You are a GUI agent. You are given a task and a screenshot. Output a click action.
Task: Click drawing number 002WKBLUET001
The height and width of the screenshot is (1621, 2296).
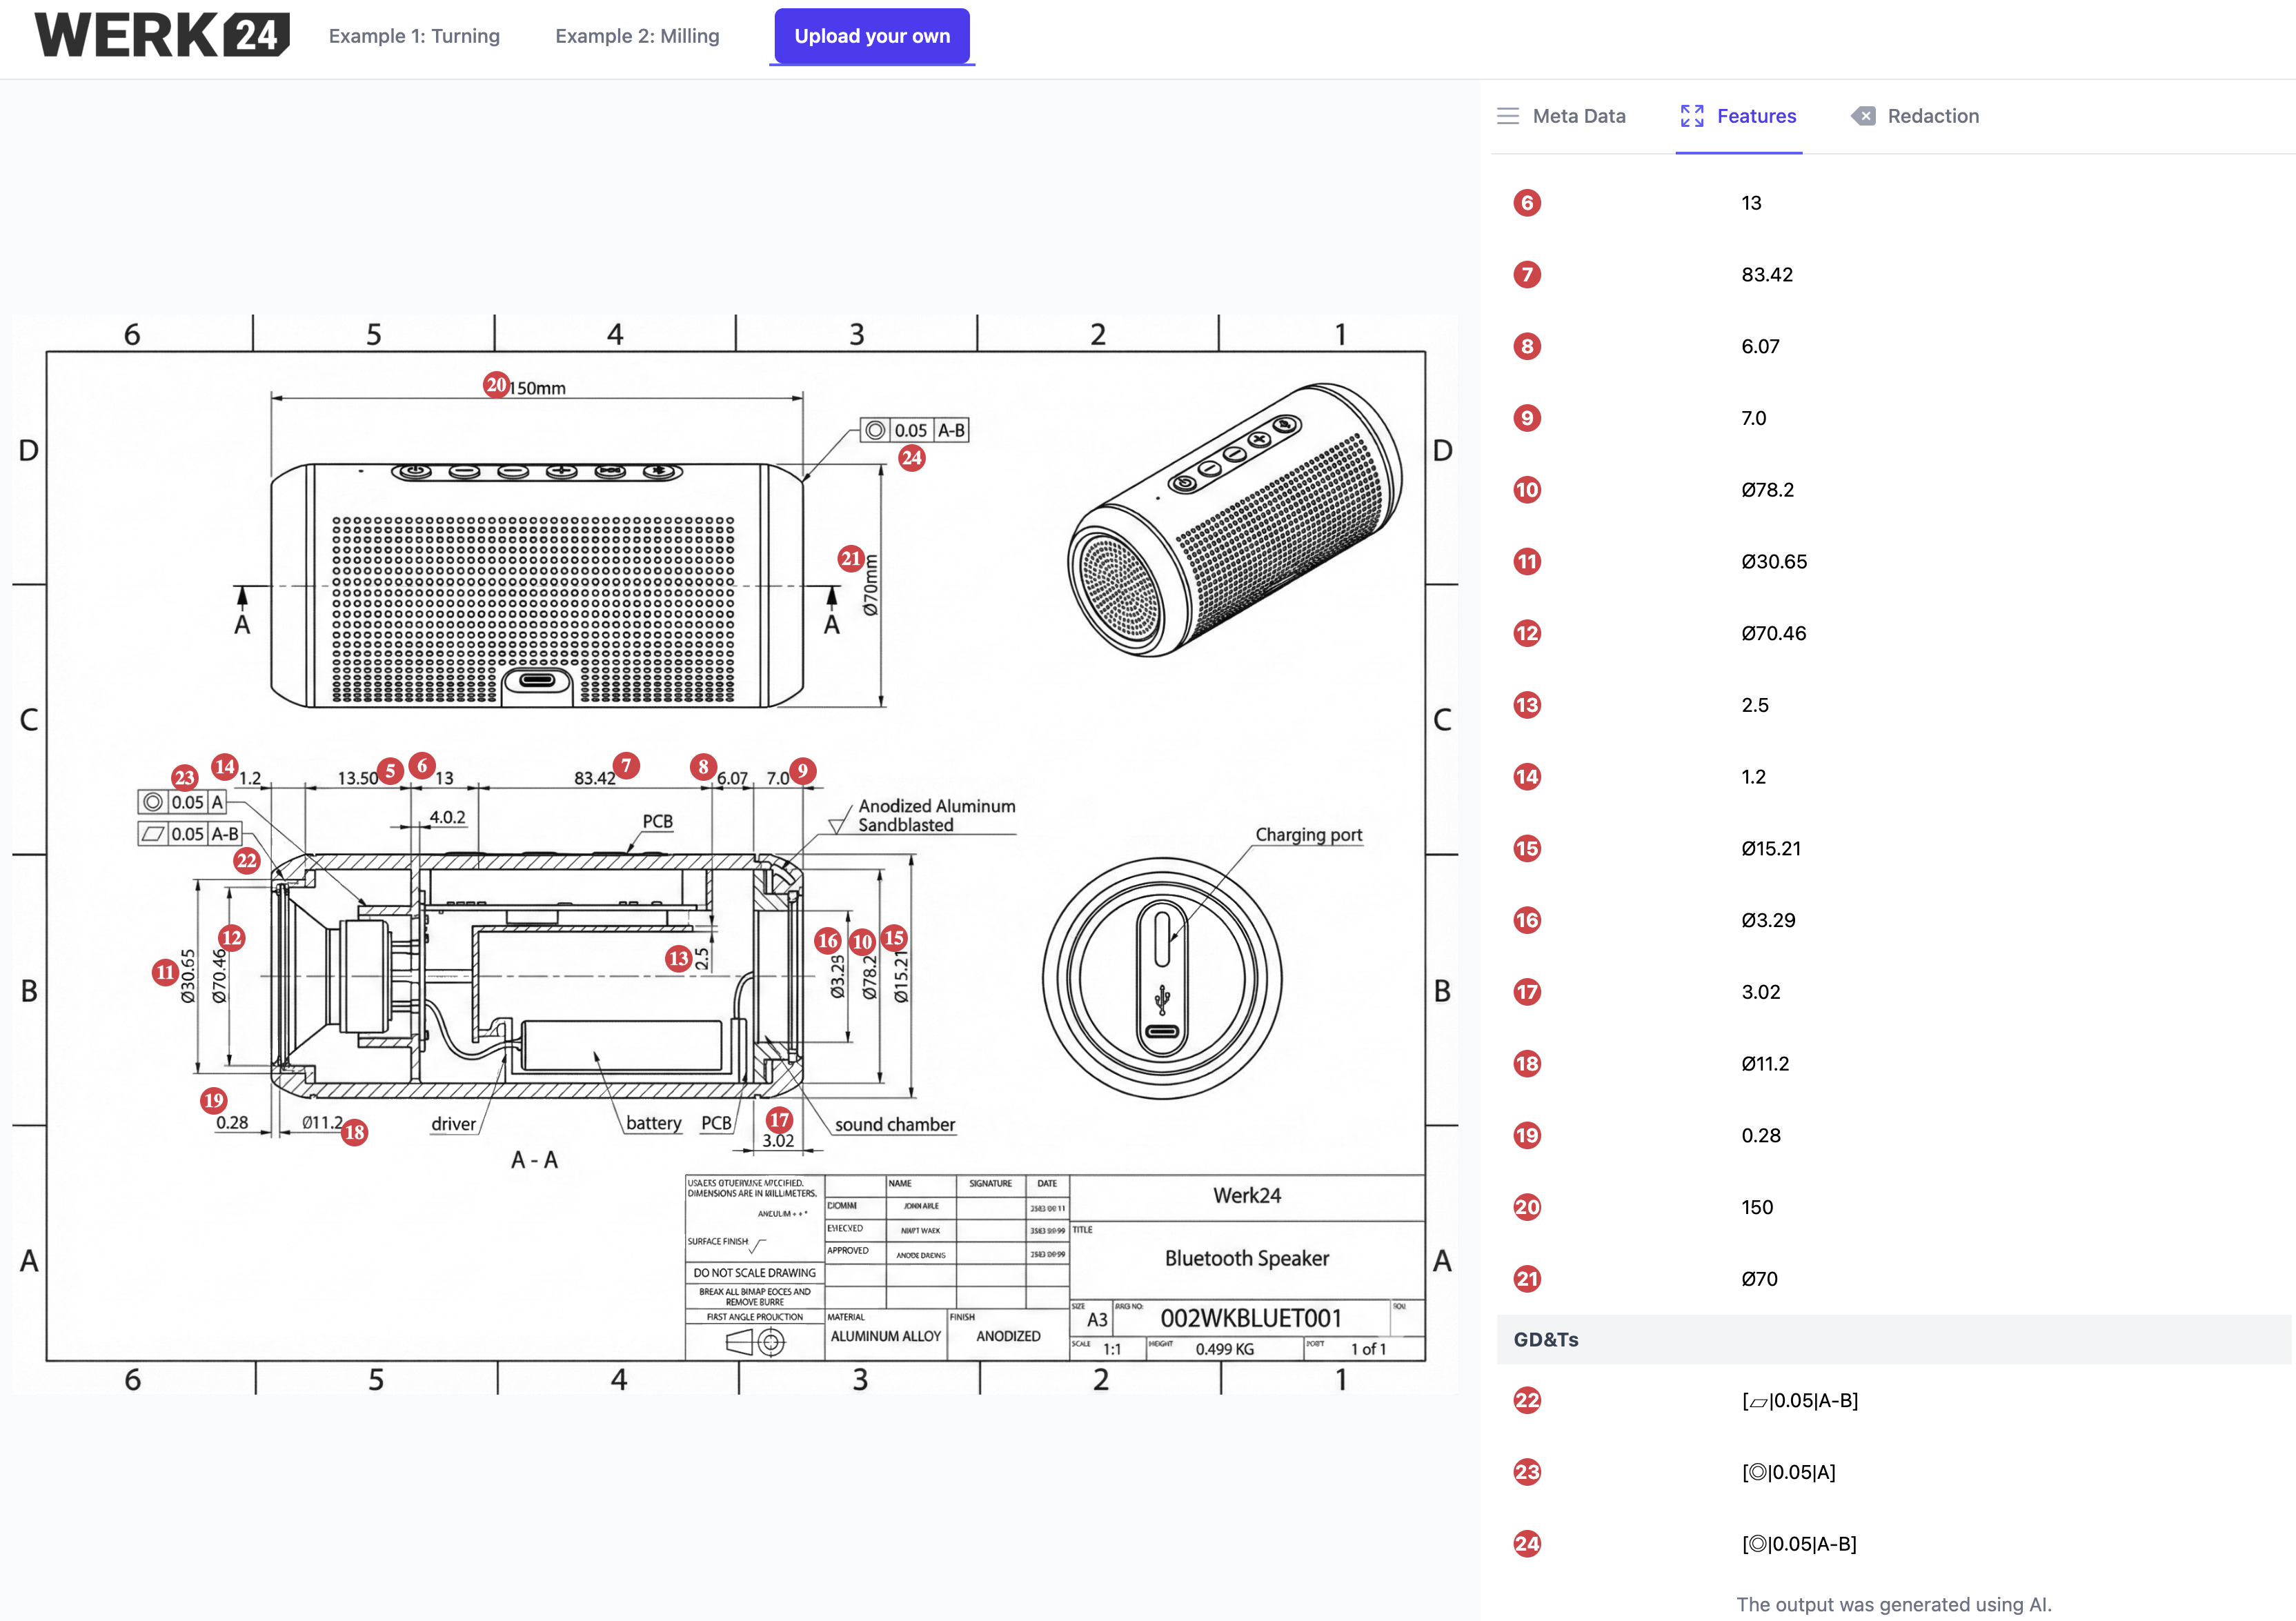coord(1251,1318)
